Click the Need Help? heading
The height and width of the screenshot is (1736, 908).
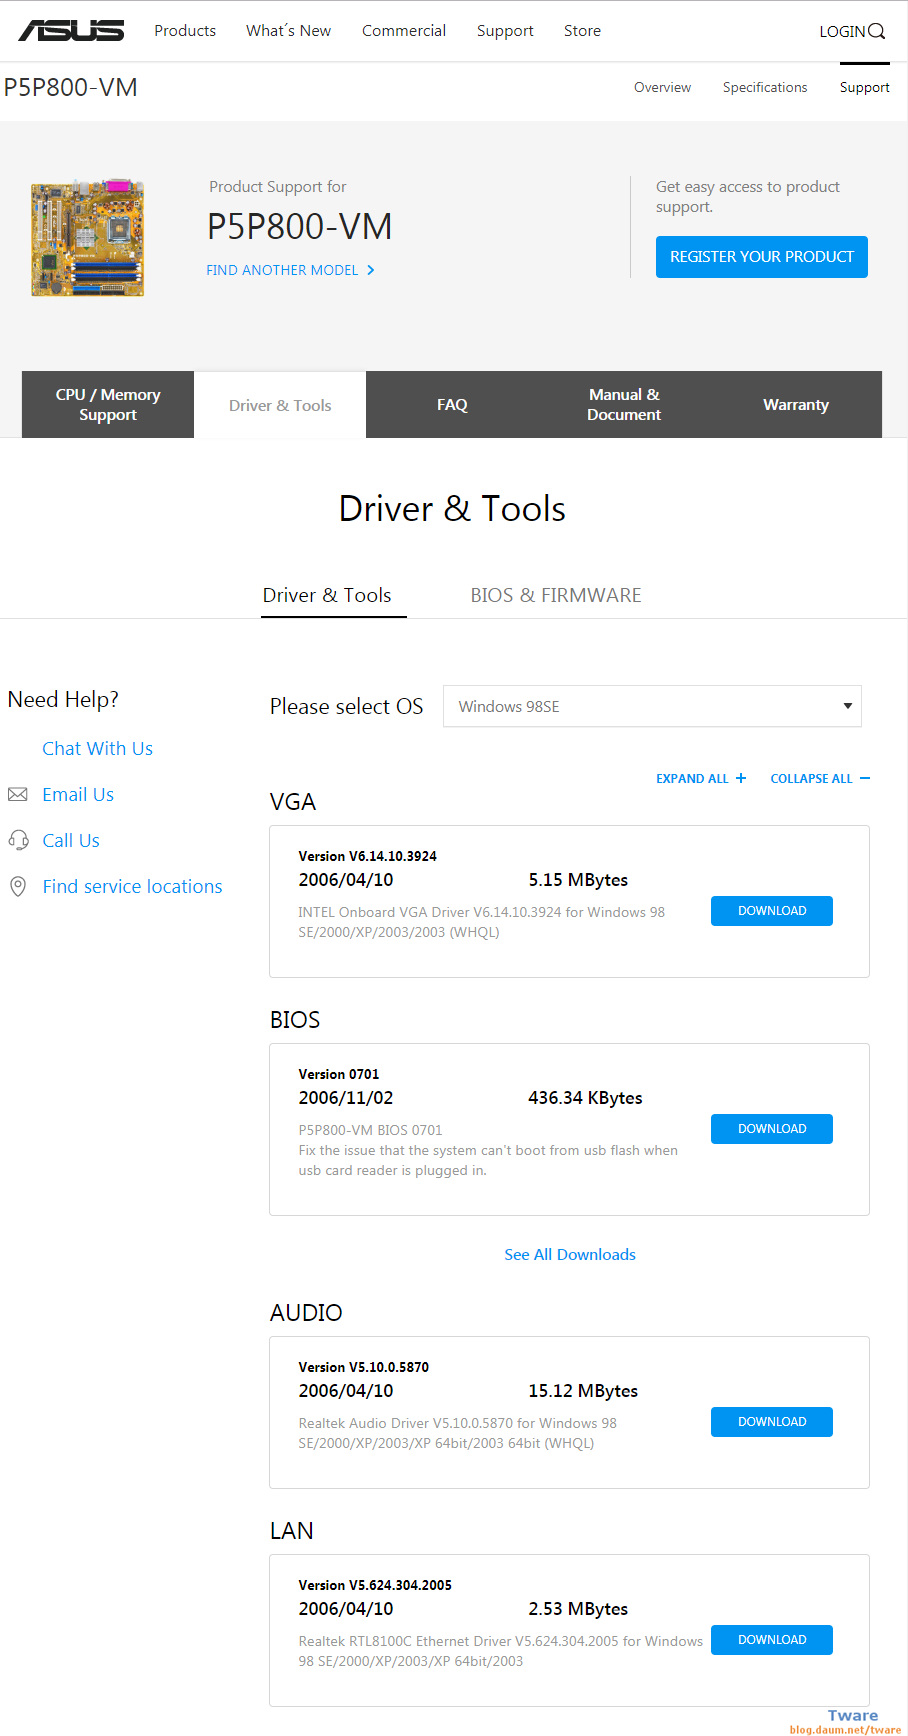click(x=63, y=699)
